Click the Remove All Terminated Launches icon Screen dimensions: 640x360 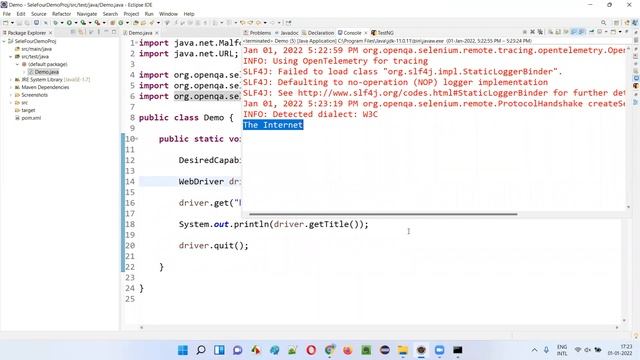pos(540,31)
